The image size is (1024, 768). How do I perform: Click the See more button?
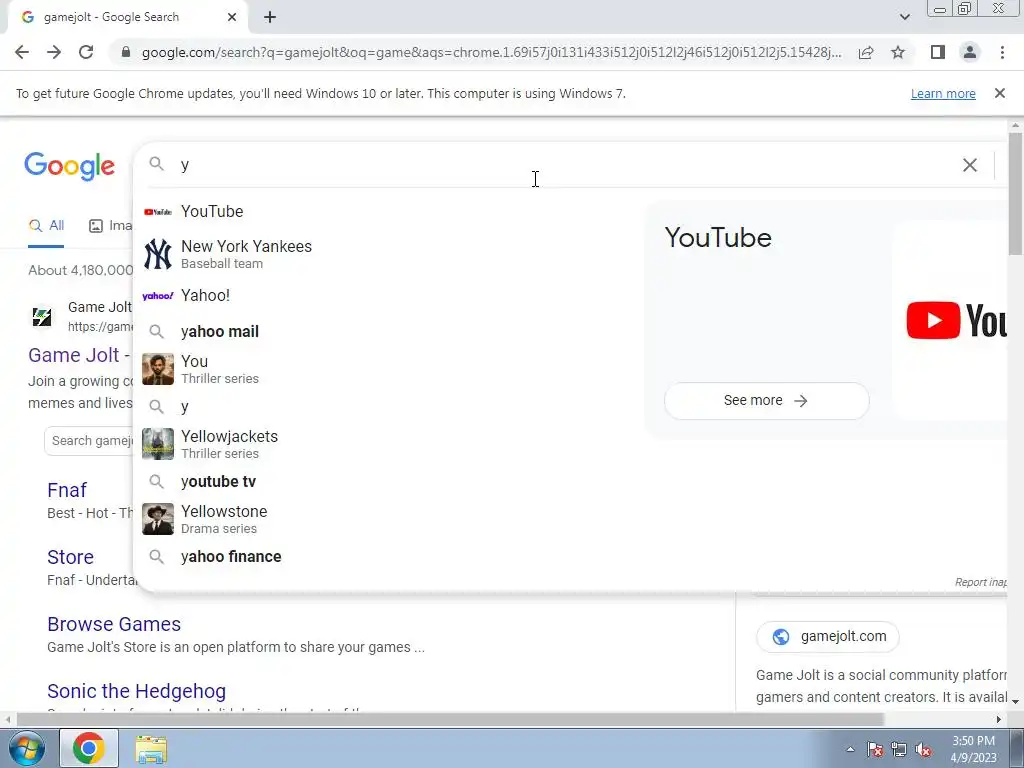[766, 400]
